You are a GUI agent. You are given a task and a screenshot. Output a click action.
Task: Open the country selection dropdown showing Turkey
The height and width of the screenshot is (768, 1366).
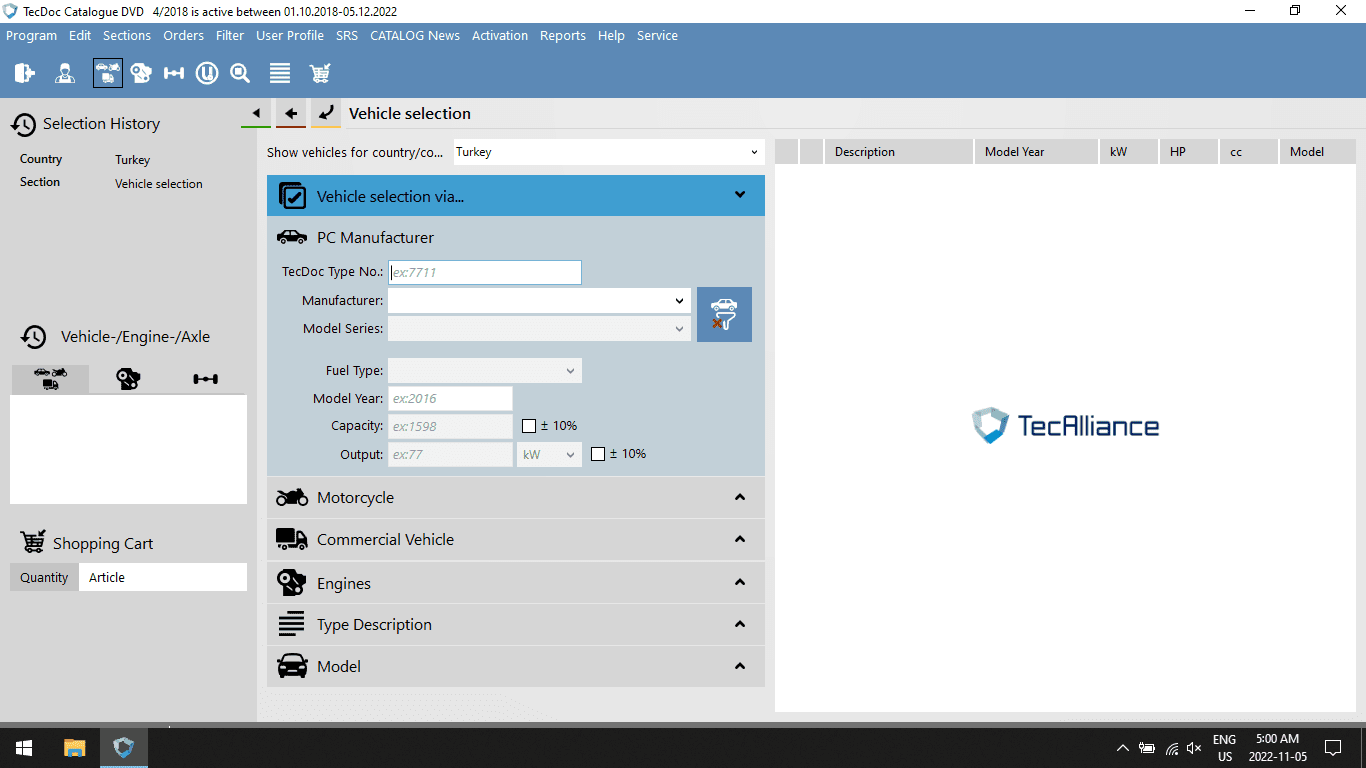tap(608, 152)
